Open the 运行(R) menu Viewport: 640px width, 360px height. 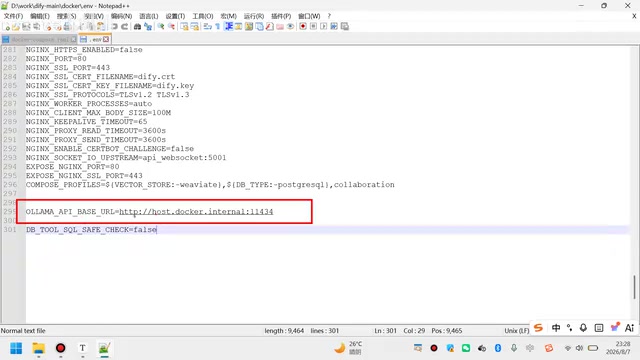point(253,16)
